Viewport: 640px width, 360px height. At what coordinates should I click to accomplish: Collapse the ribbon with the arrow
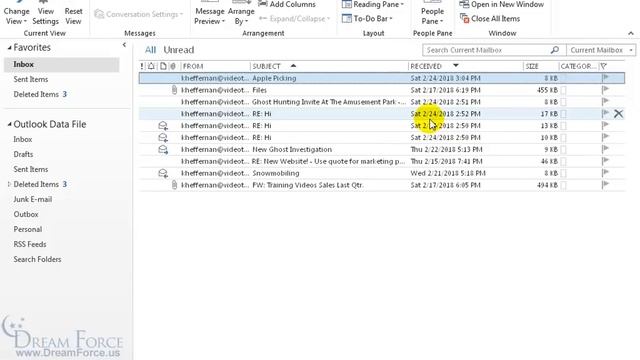pos(631,33)
